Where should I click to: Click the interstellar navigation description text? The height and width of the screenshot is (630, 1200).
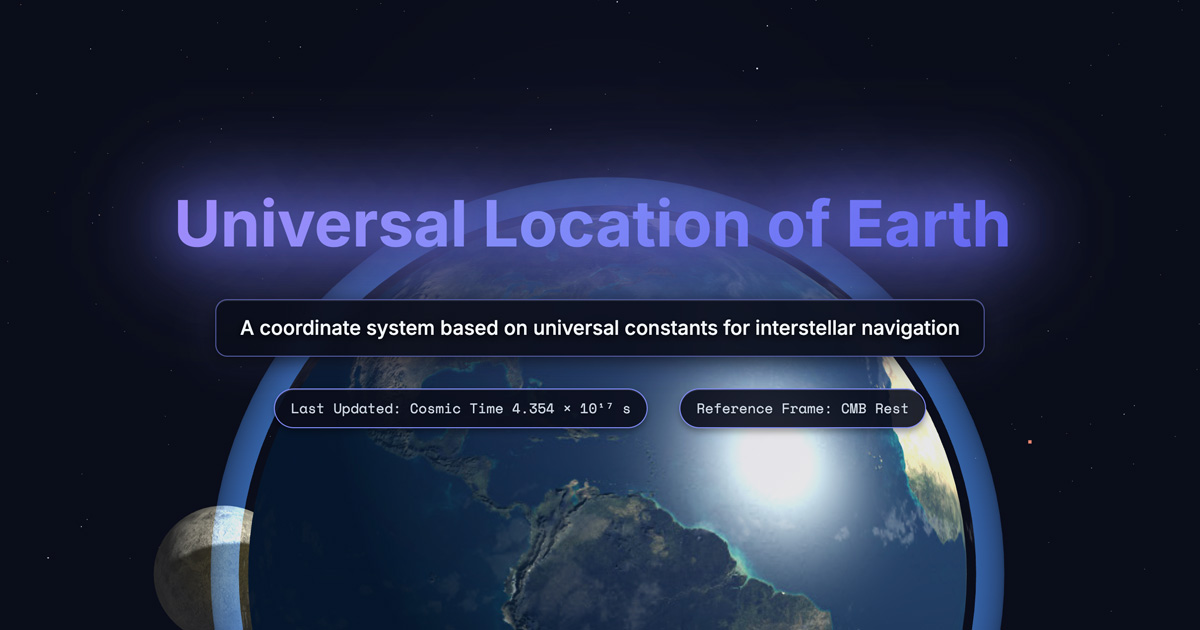click(600, 327)
